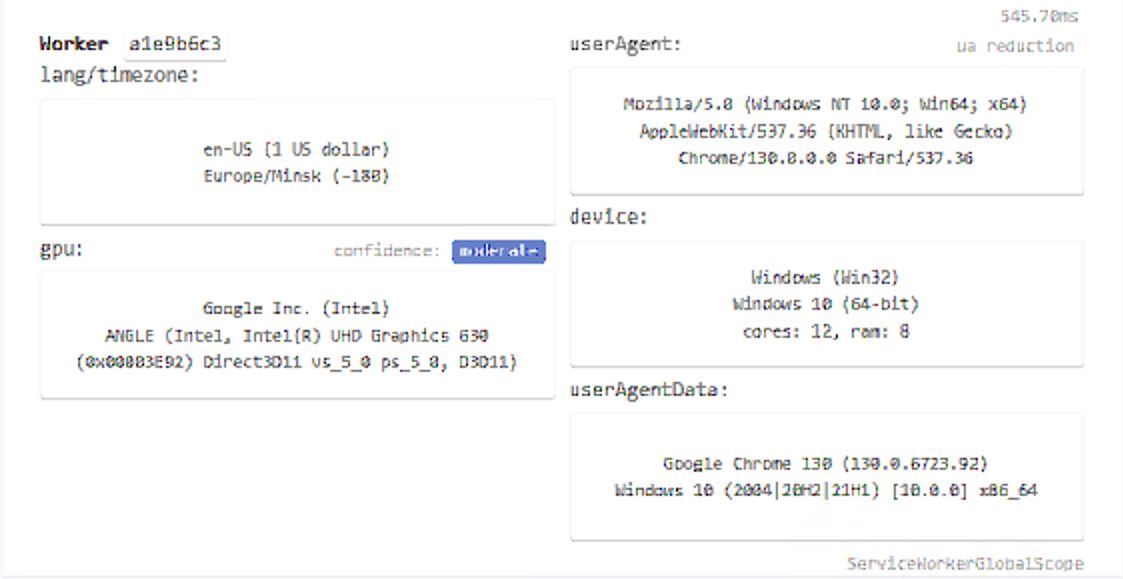1123x579 pixels.
Task: Select the en-US (1 US dollar) line
Action: click(296, 150)
